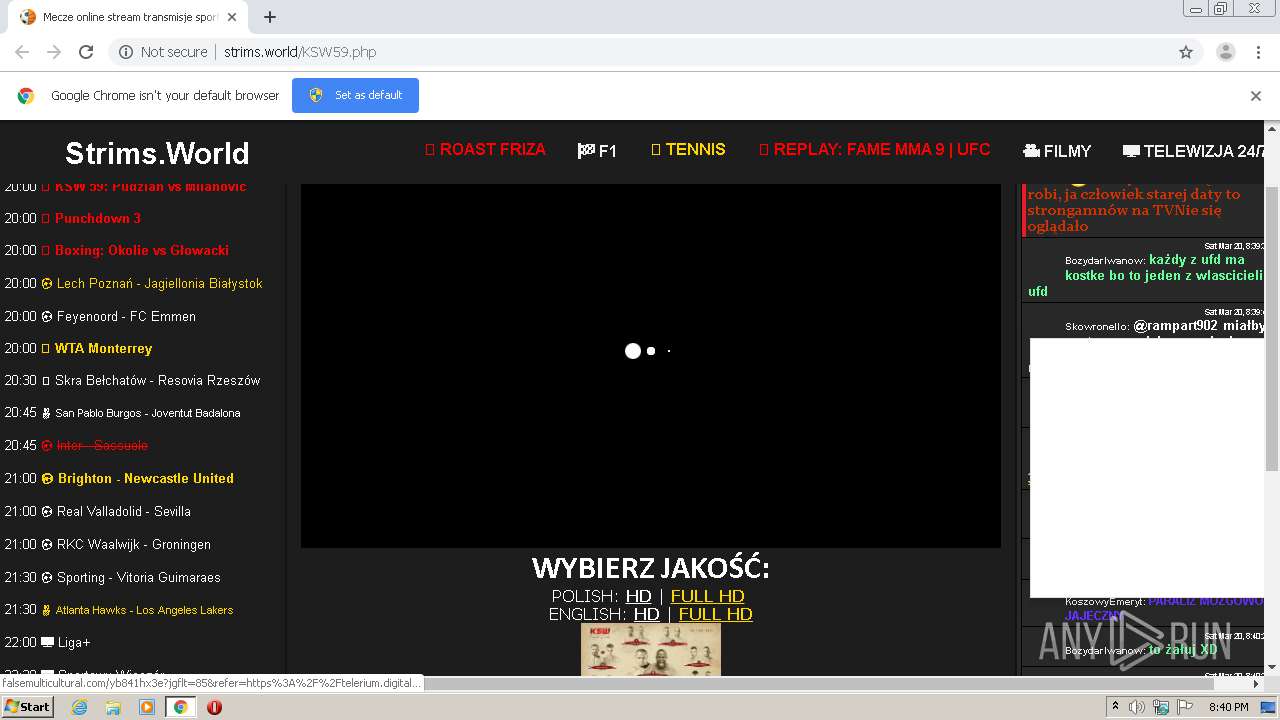The image size is (1280, 720).
Task: Click the basketball icon beside Atlanta Hawks
Action: tap(46, 610)
